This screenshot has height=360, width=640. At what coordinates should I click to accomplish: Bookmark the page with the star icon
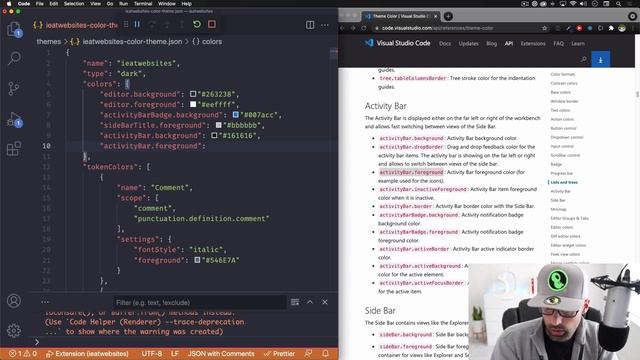coord(544,28)
